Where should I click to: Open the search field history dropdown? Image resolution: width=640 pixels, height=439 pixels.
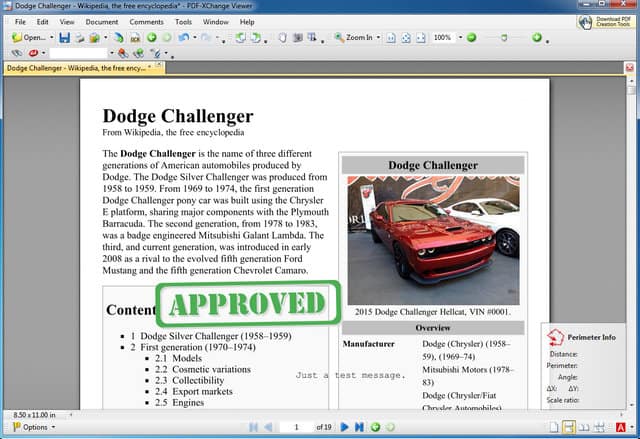tap(111, 53)
